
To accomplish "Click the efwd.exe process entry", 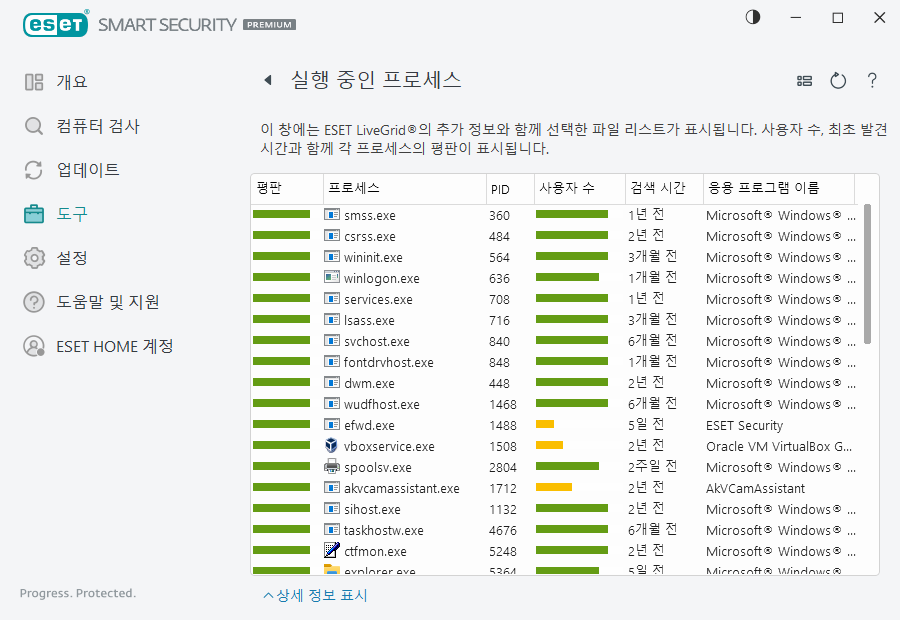I will pos(369,425).
